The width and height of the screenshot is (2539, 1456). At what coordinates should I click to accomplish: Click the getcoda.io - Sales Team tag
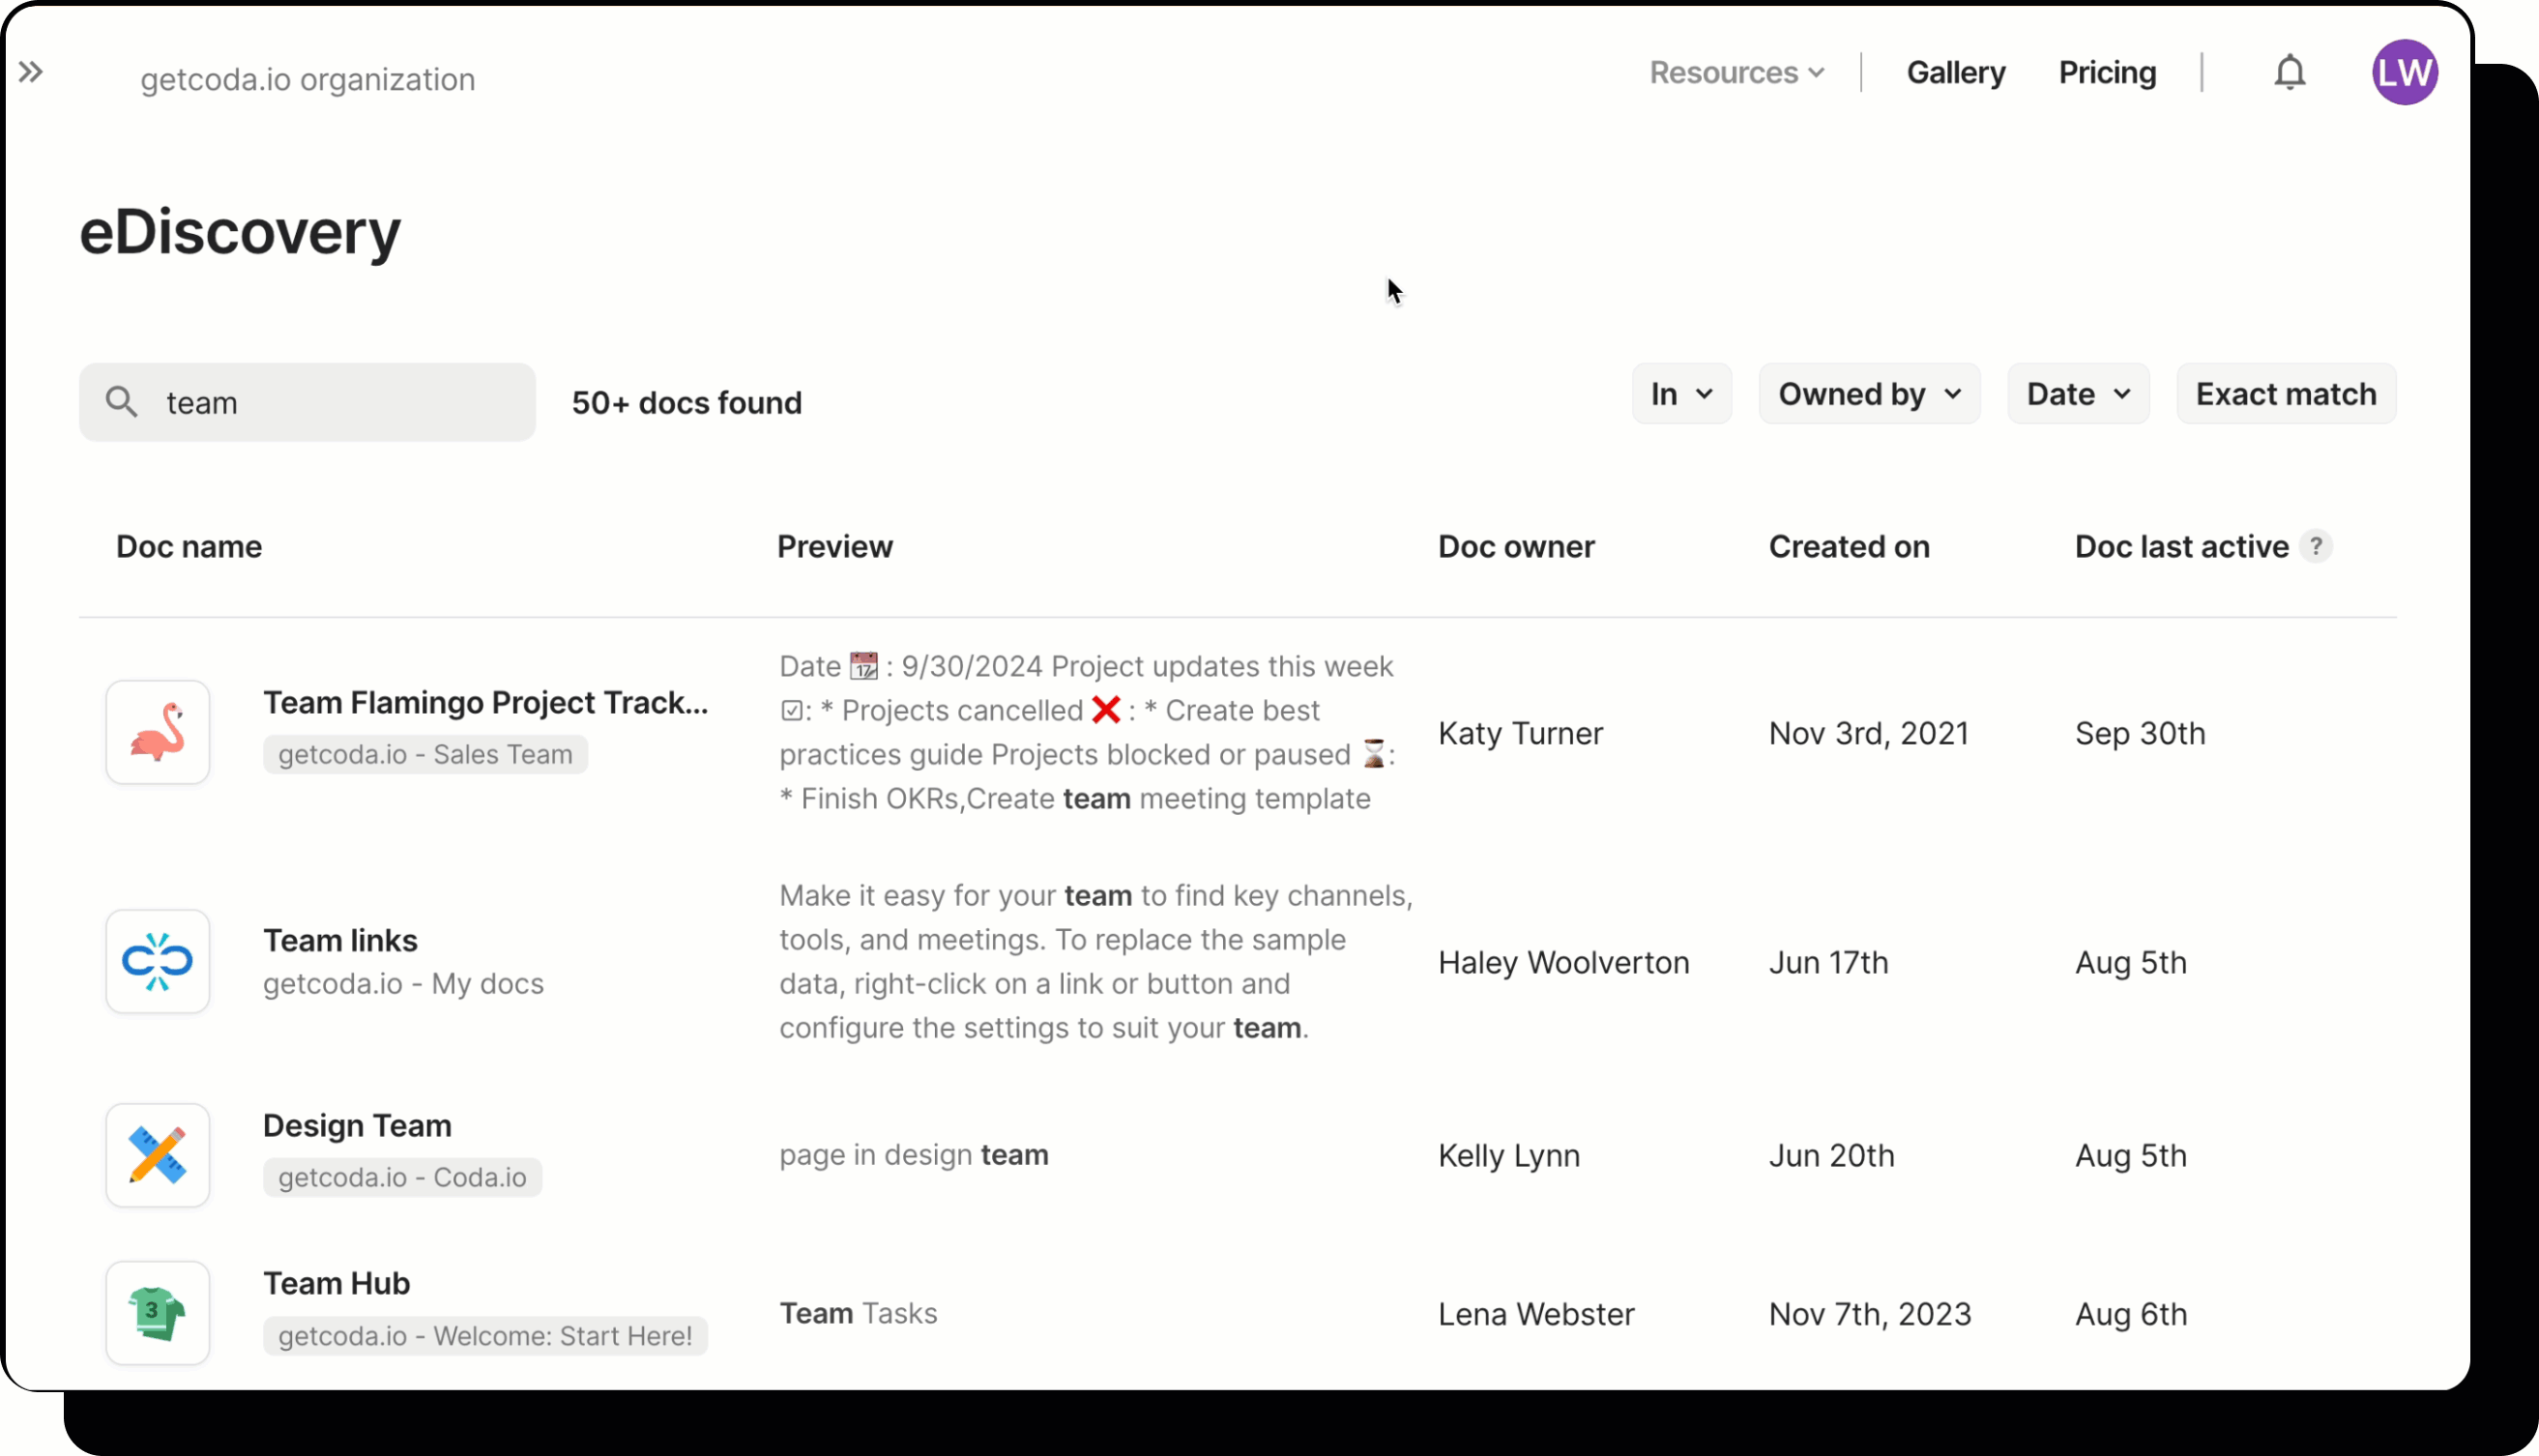coord(425,754)
